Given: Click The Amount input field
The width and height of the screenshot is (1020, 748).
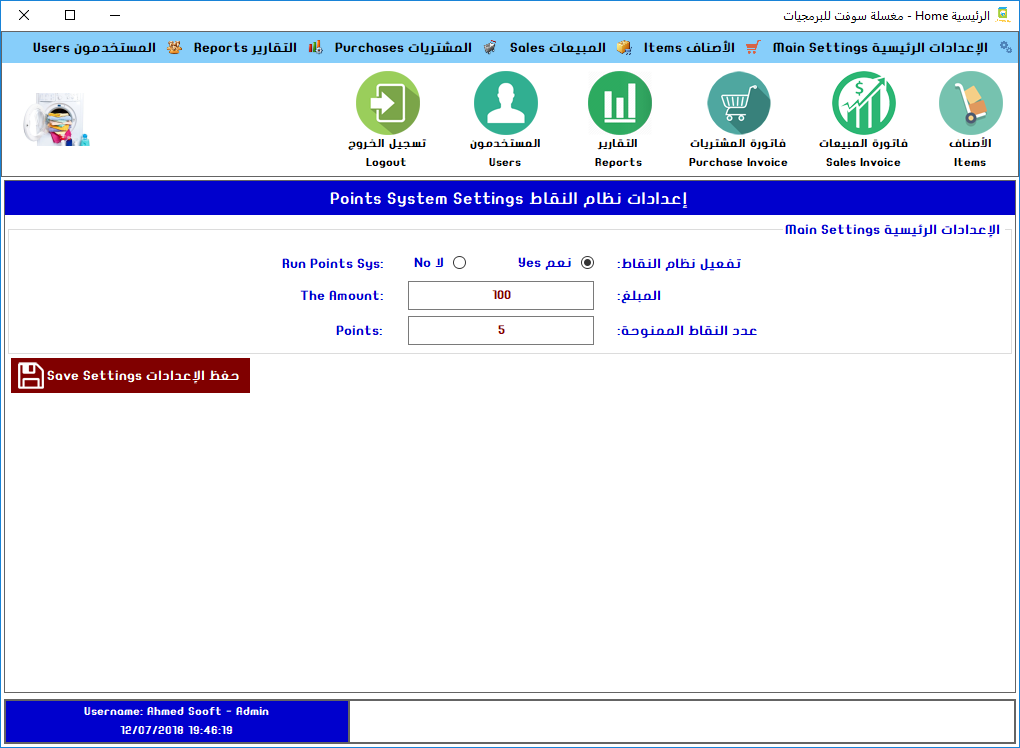Looking at the screenshot, I should [501, 296].
